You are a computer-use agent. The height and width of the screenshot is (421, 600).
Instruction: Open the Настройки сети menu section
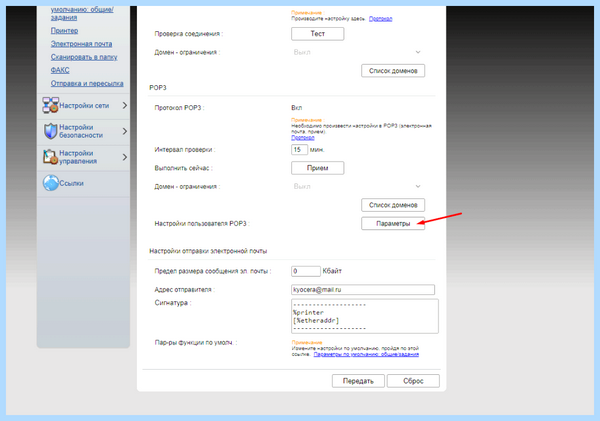coord(83,106)
